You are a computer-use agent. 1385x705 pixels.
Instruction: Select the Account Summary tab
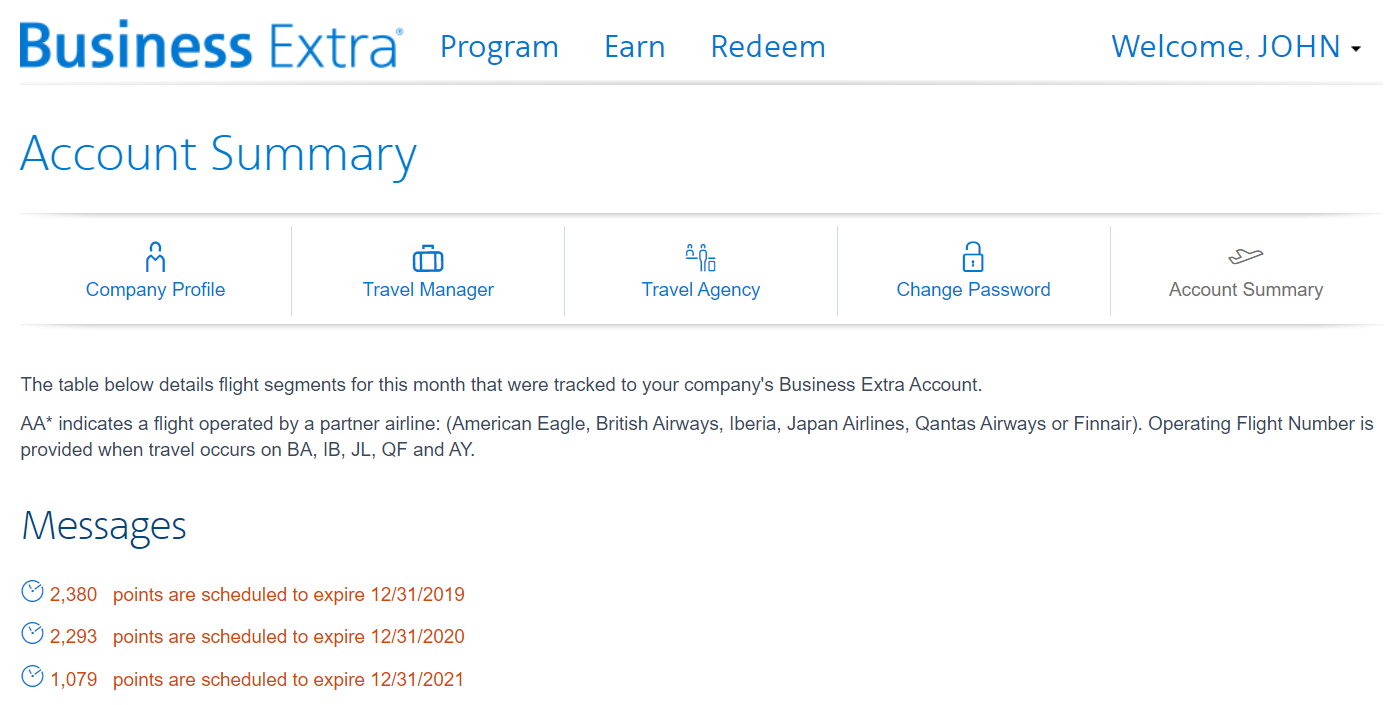1245,289
